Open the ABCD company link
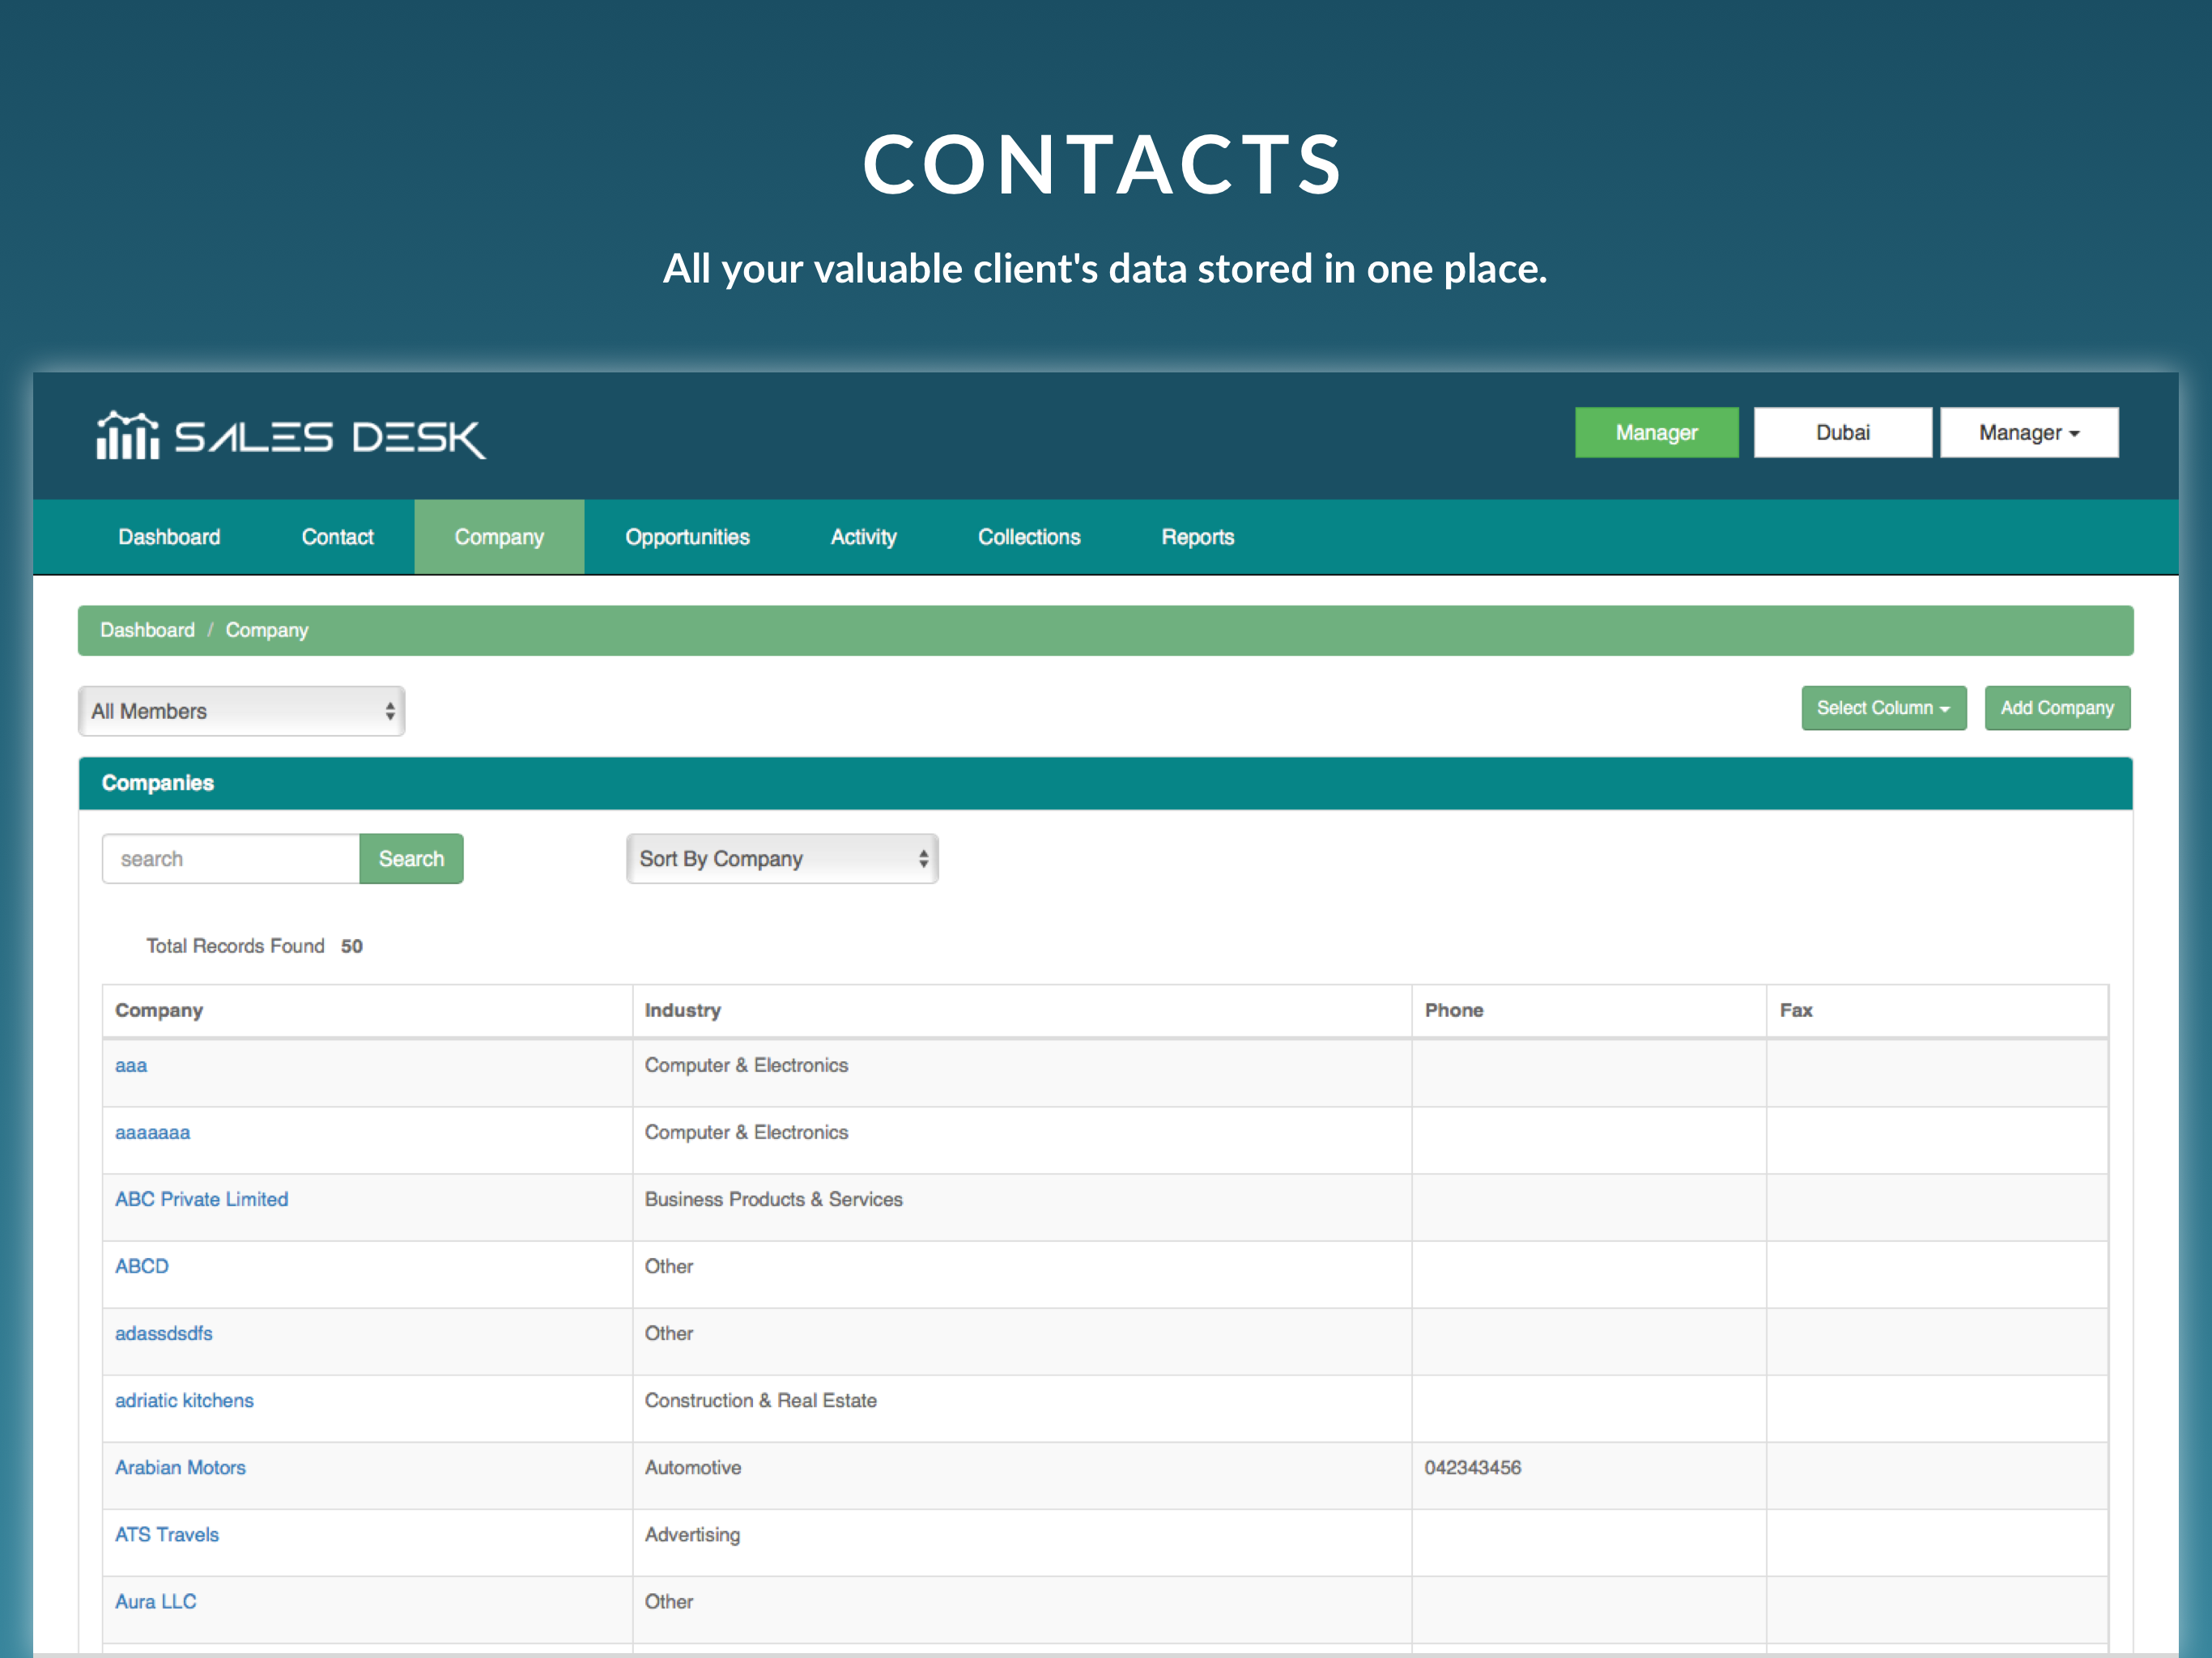The image size is (2212, 1658). [142, 1266]
